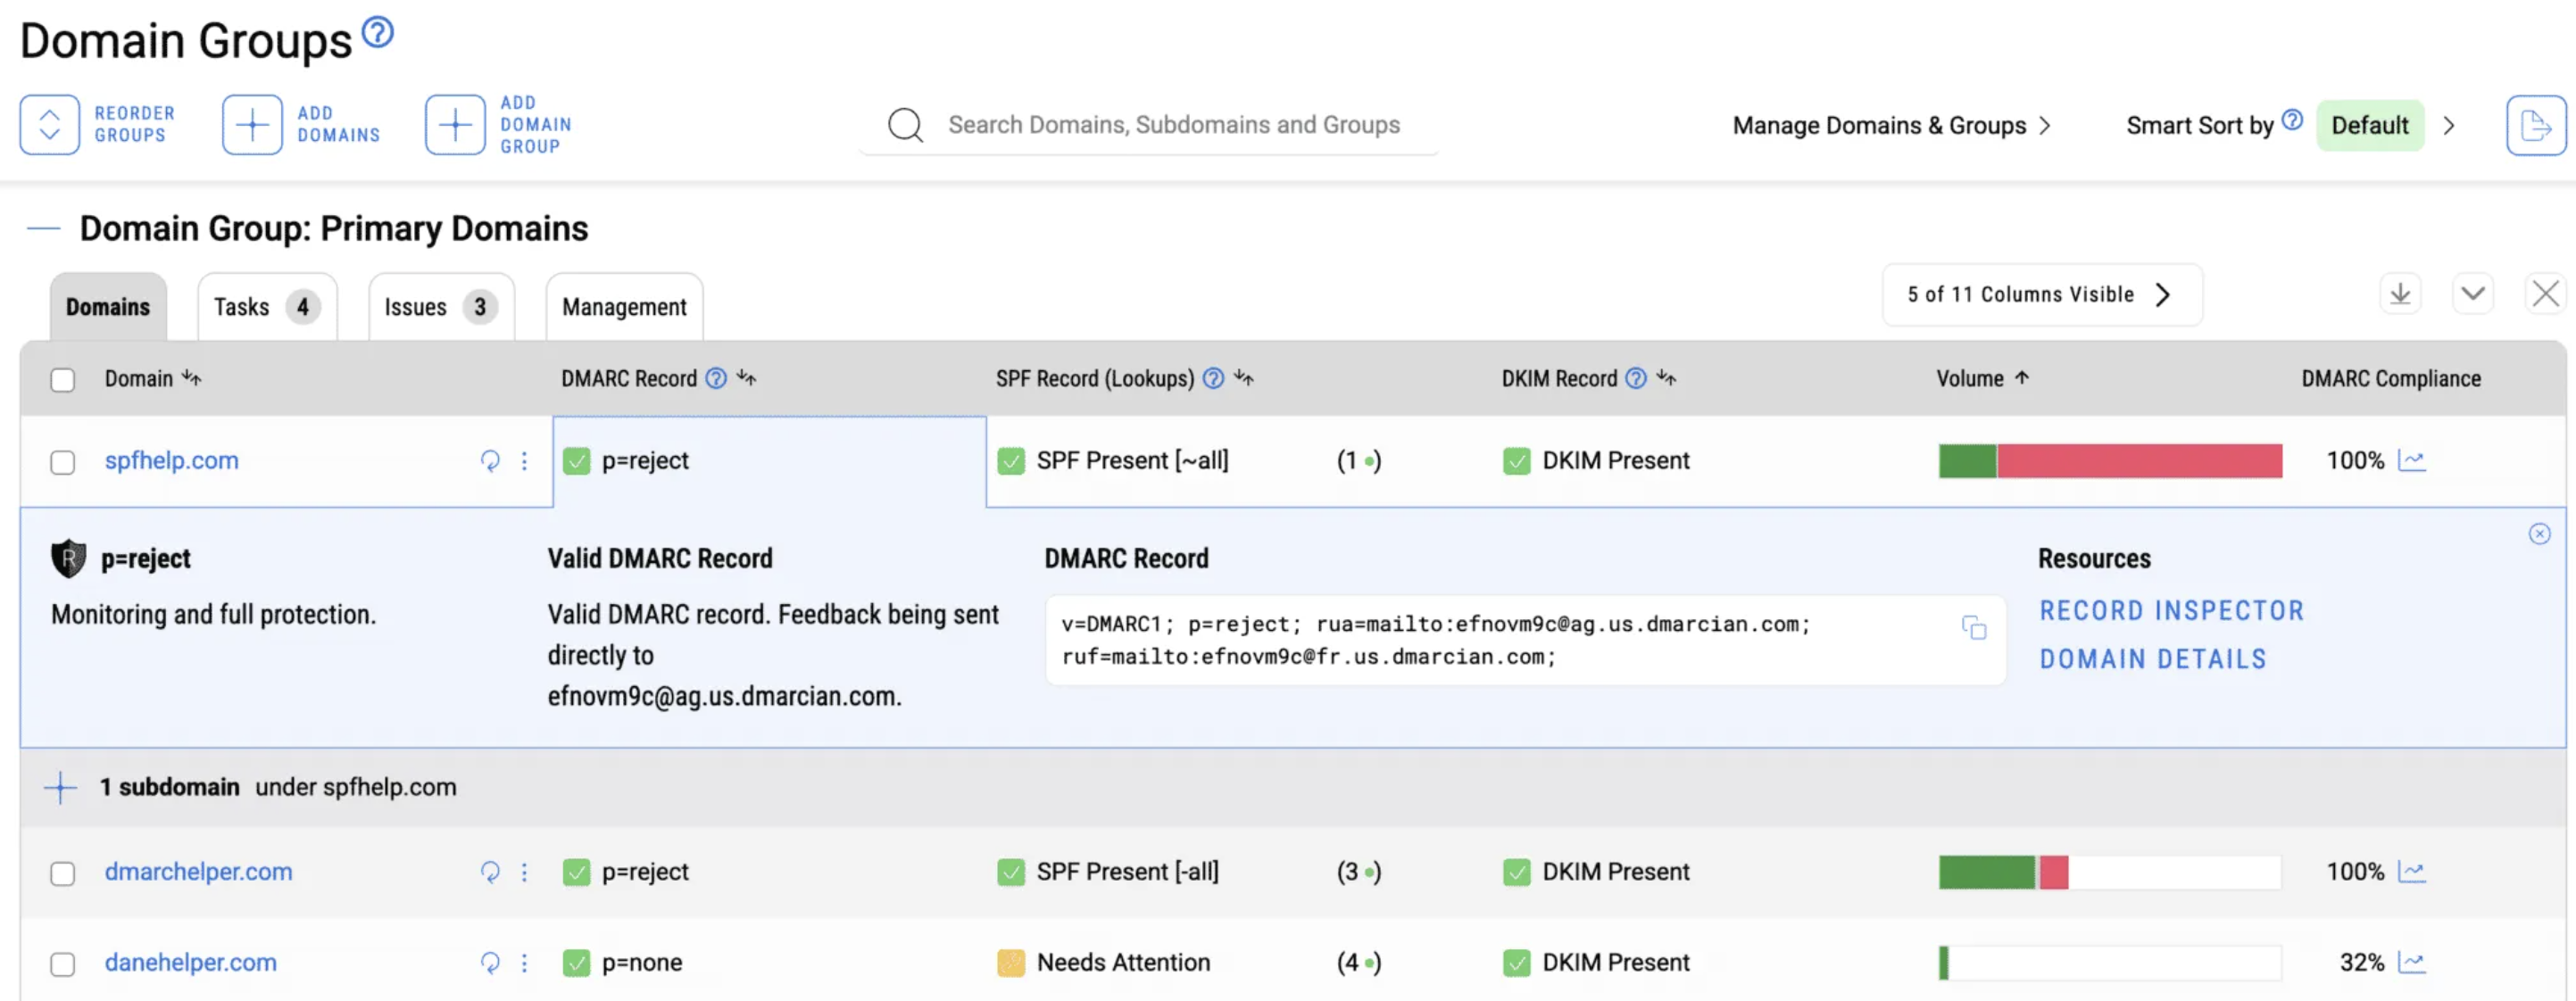Switch to the Tasks tab

coord(267,307)
